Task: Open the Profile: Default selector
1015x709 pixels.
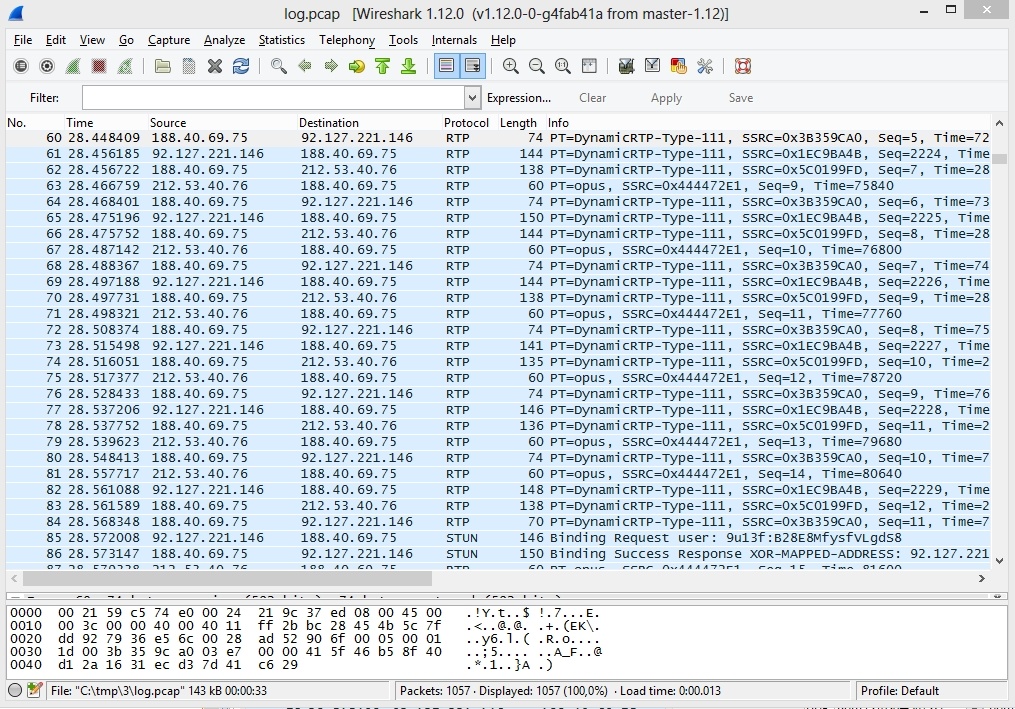Action: pyautogui.click(x=899, y=690)
